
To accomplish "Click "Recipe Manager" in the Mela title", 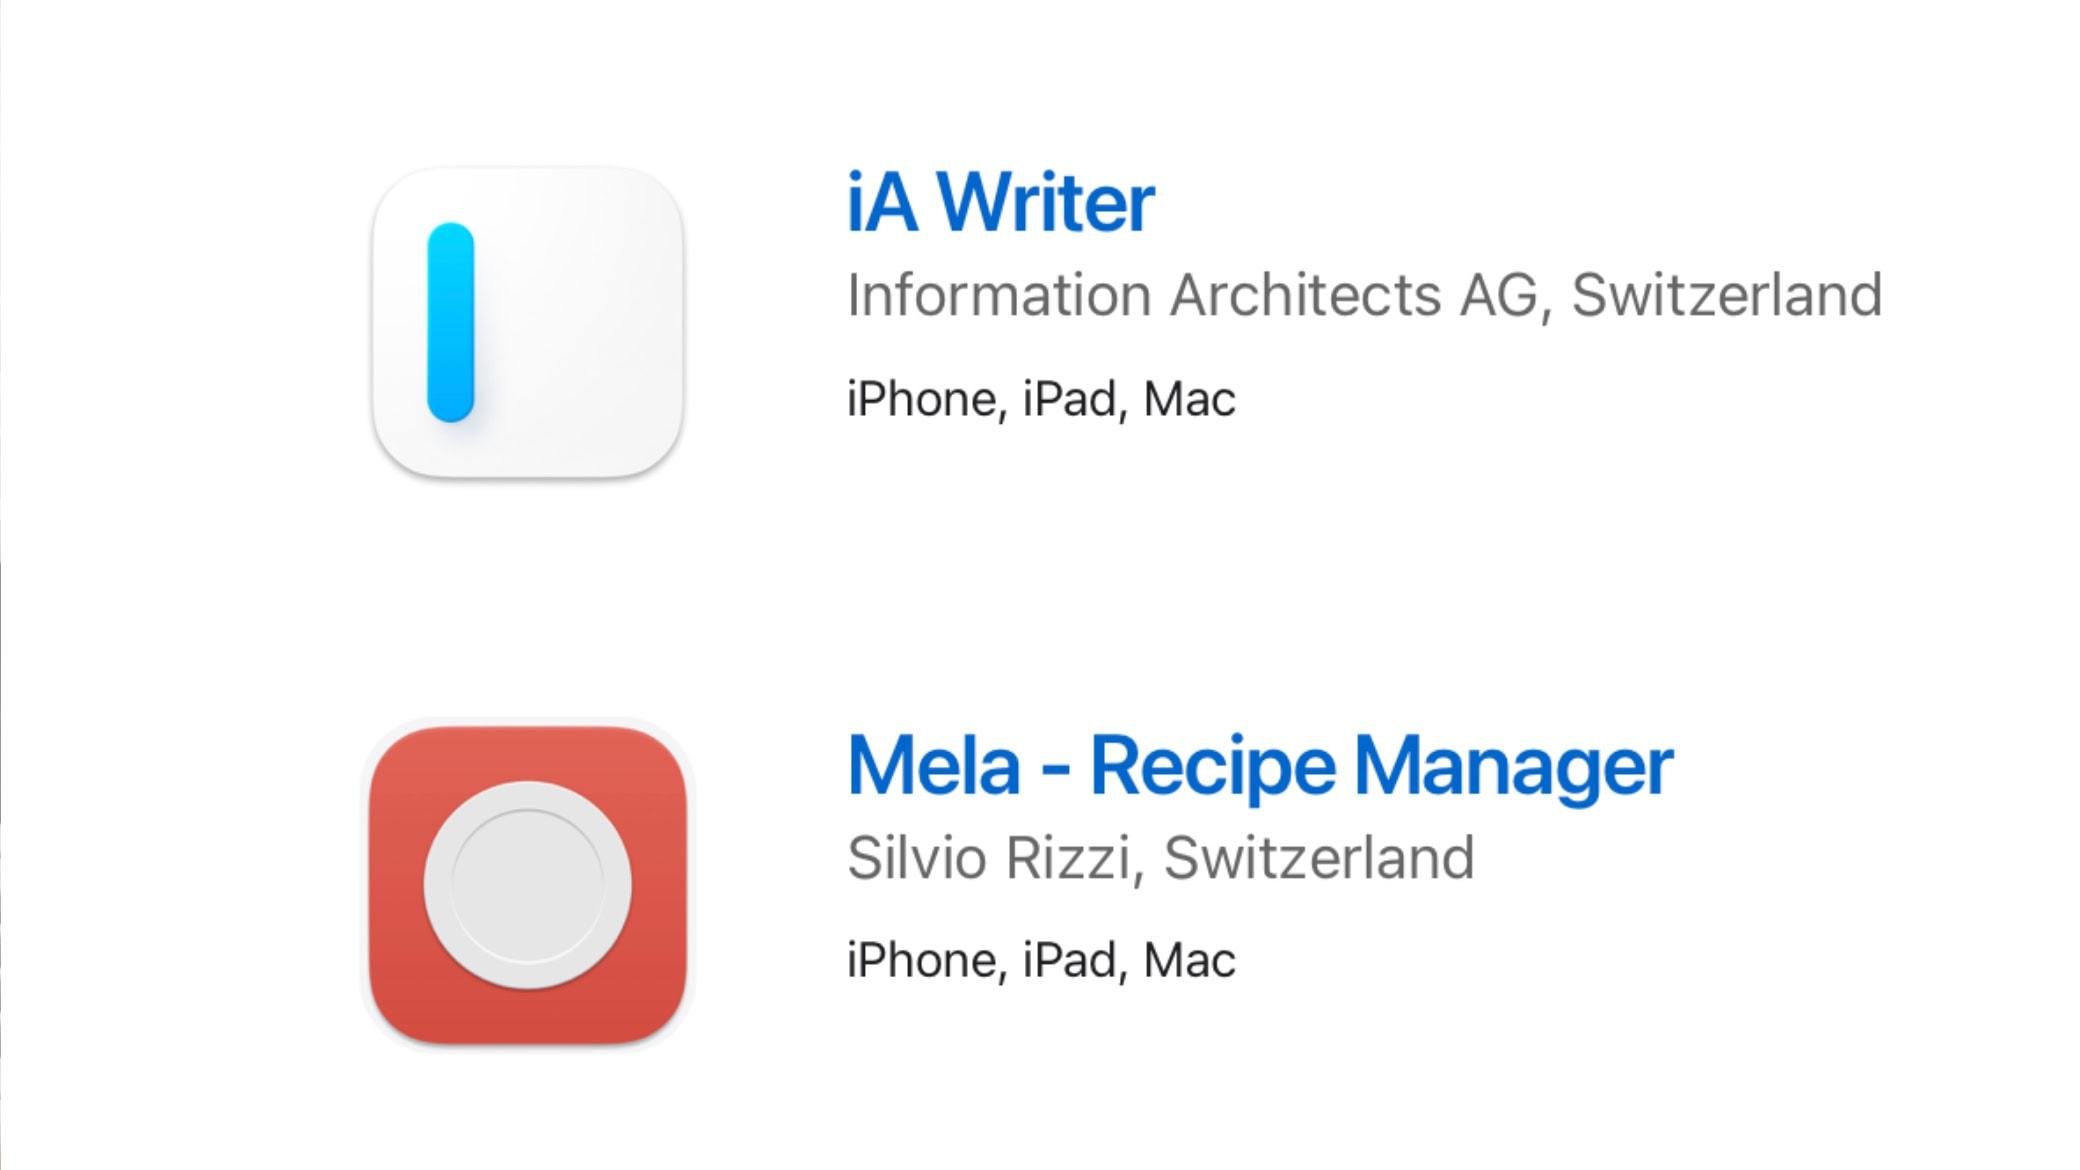I will tap(1380, 766).
